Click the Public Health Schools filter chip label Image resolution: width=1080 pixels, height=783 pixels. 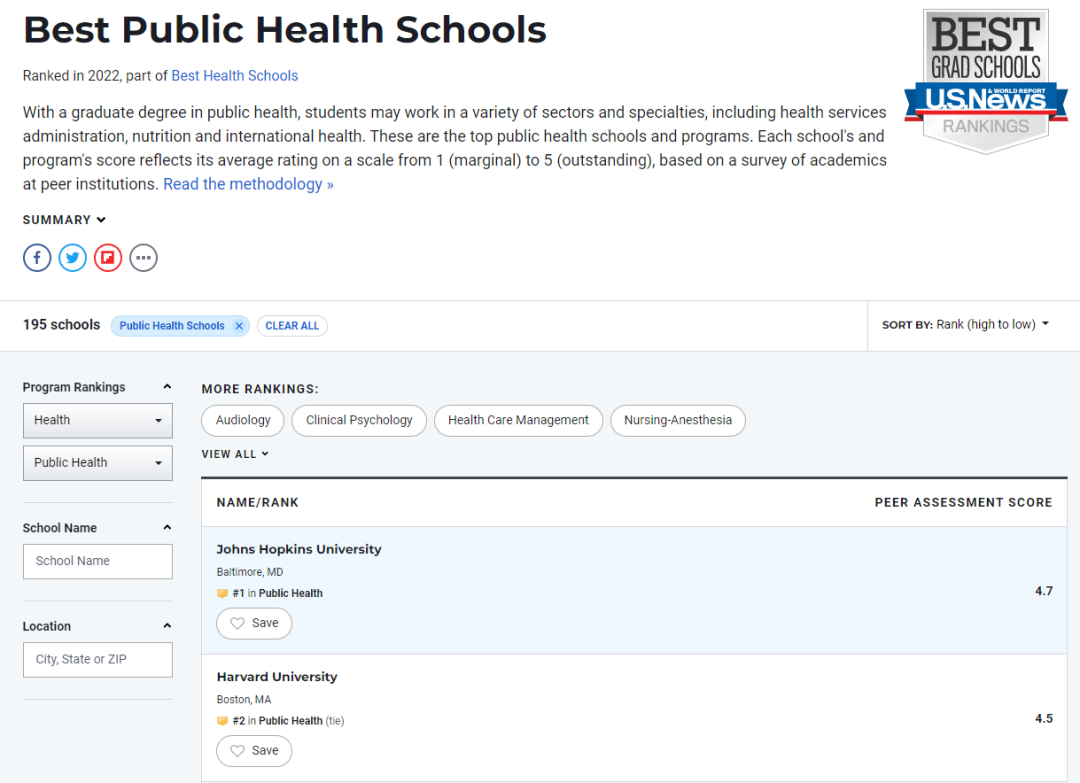[172, 326]
